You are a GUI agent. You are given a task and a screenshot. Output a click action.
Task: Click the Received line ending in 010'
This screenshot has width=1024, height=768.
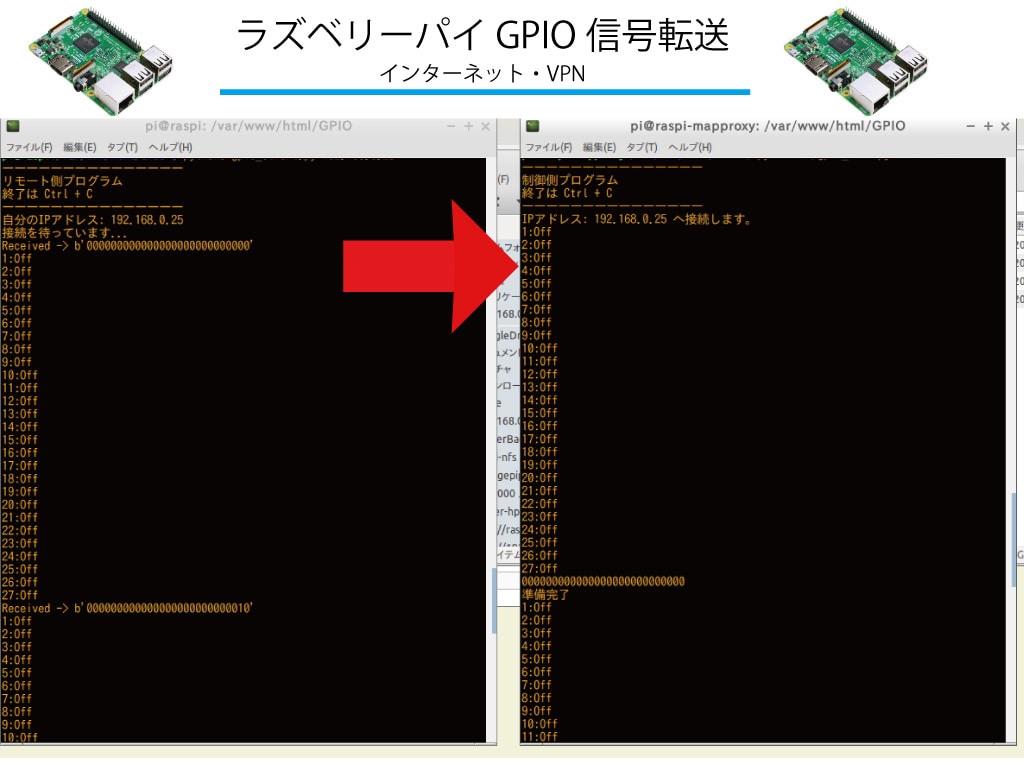point(127,608)
